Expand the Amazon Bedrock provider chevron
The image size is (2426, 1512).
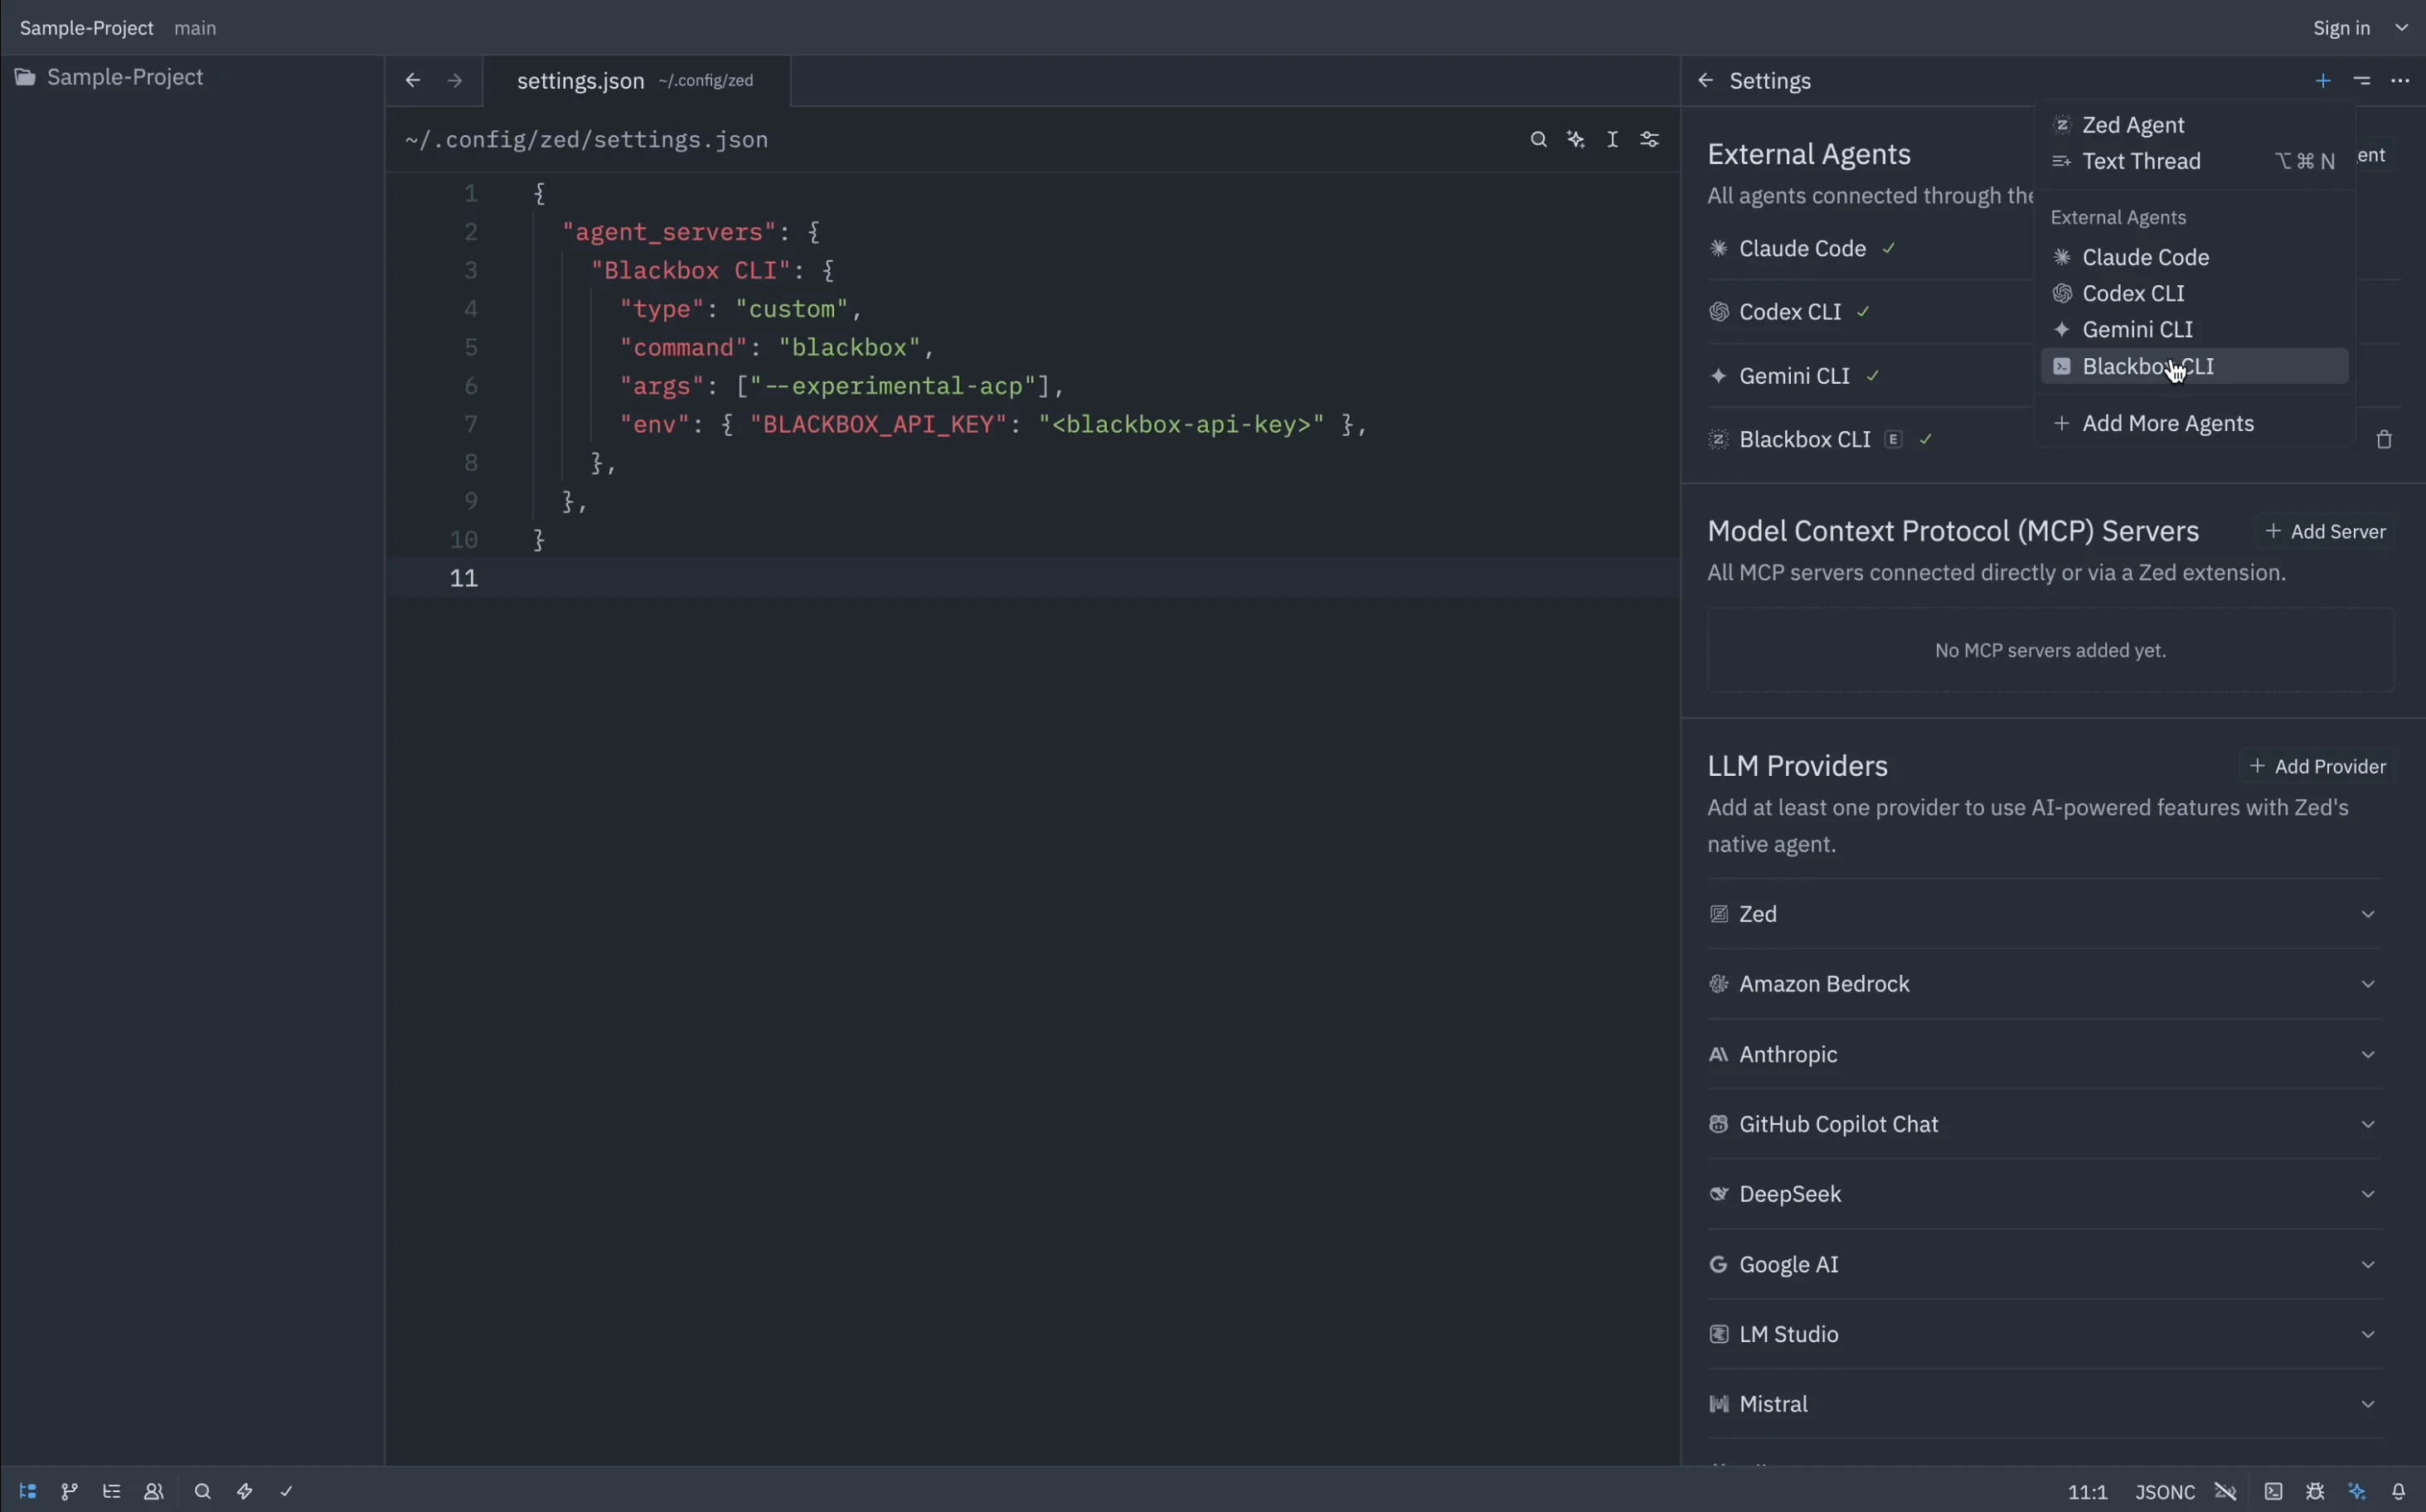tap(2368, 984)
